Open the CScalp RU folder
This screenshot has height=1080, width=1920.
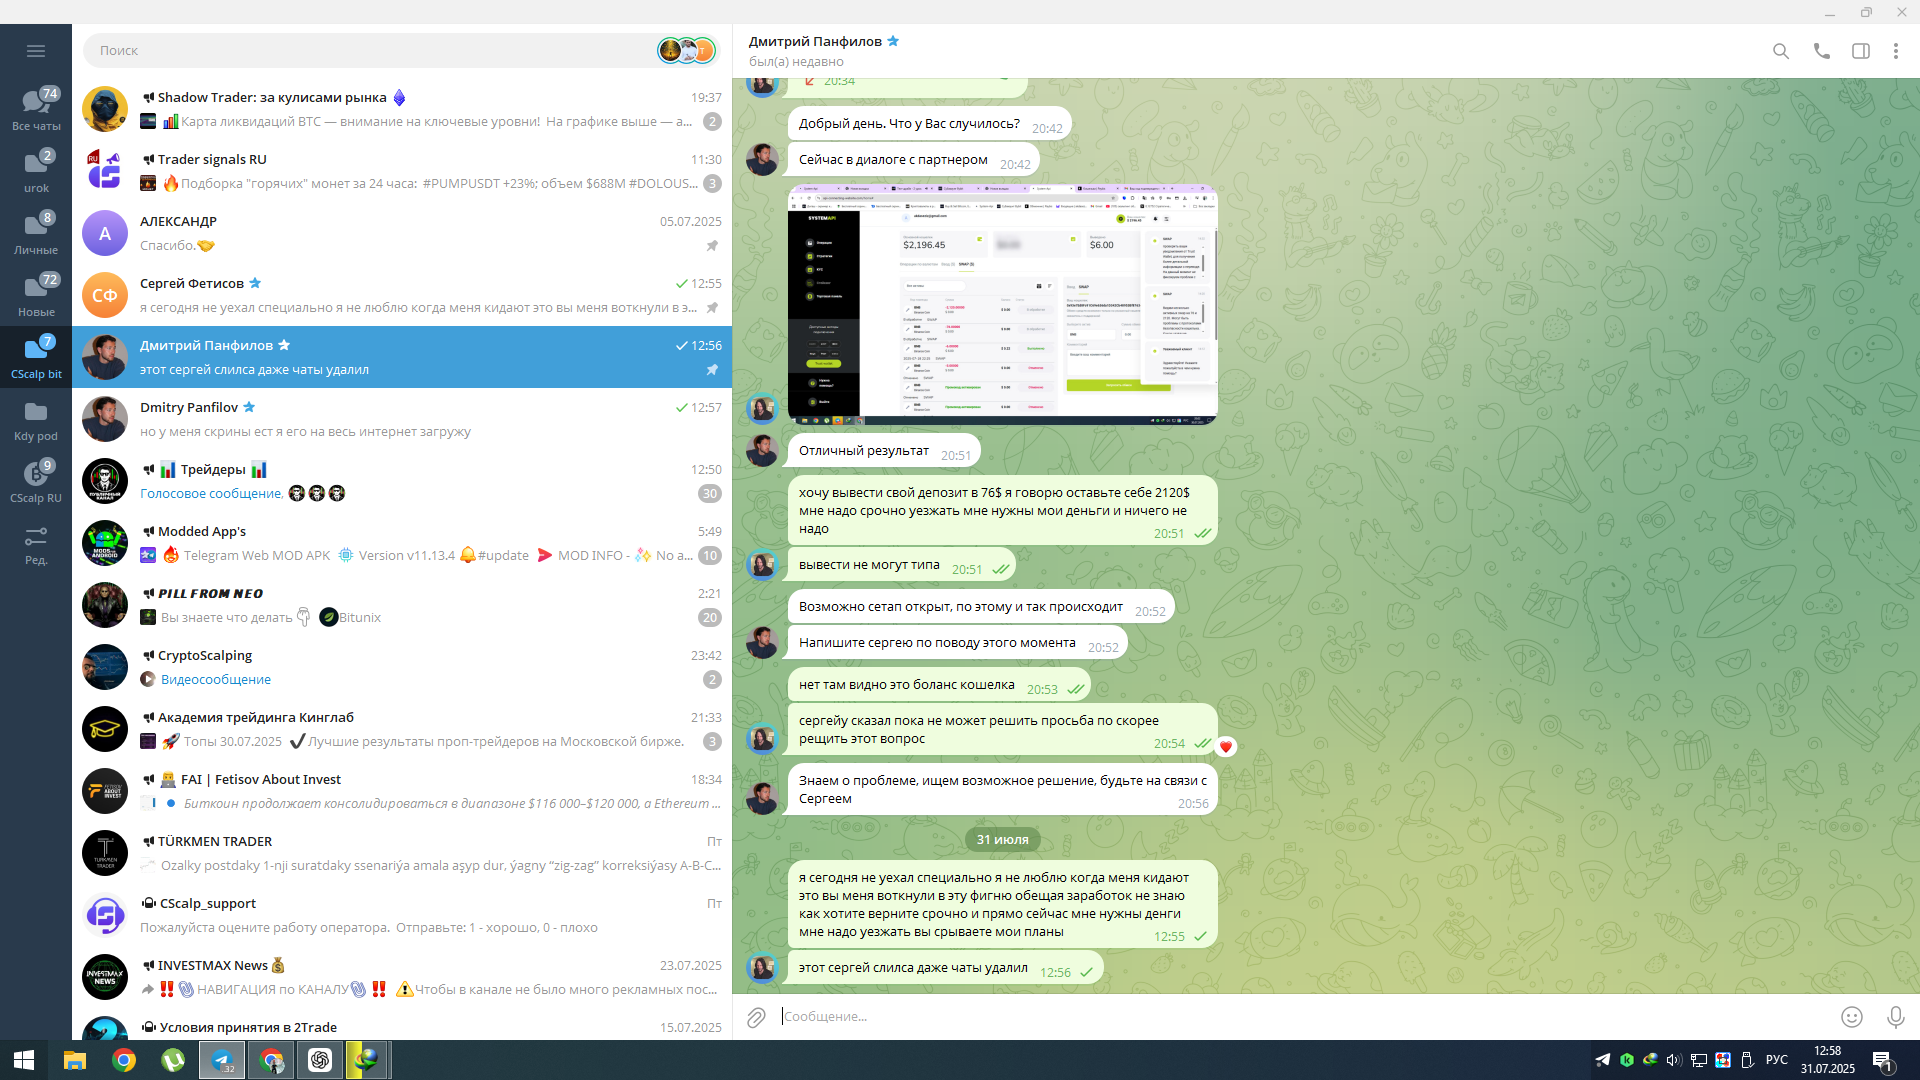point(36,481)
